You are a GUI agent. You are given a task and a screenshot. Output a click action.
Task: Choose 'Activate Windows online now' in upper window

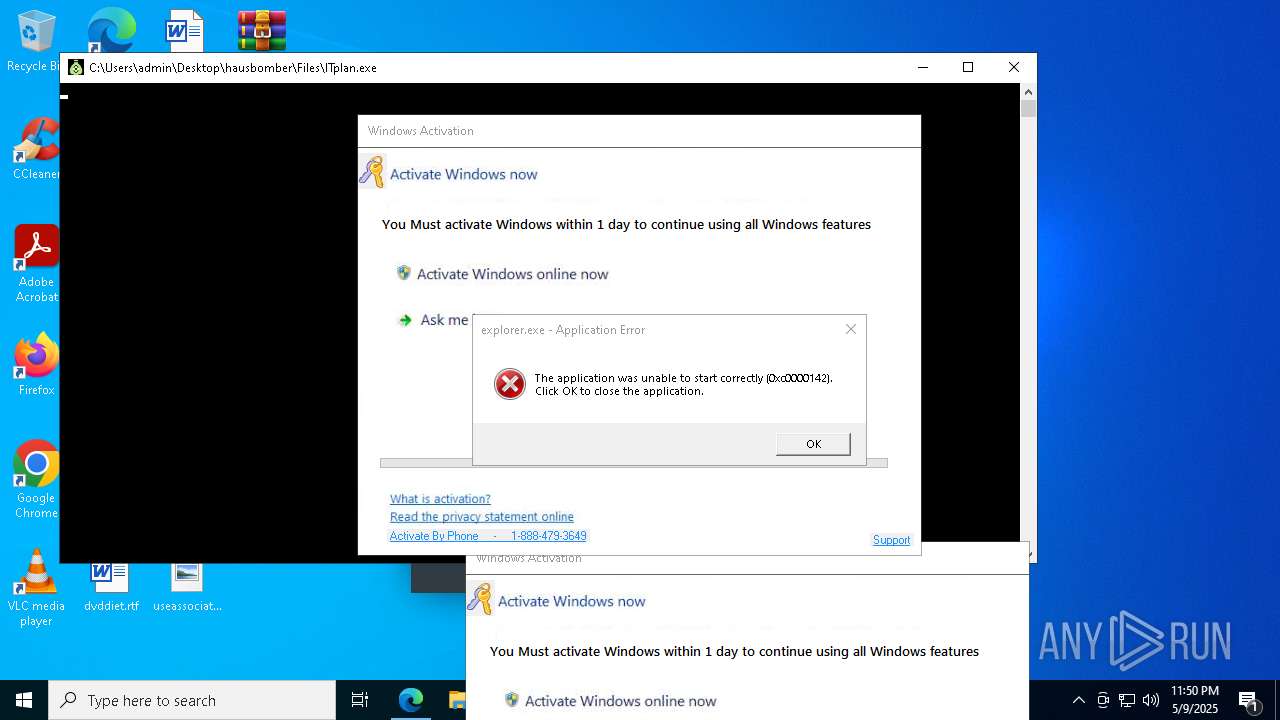pos(512,274)
